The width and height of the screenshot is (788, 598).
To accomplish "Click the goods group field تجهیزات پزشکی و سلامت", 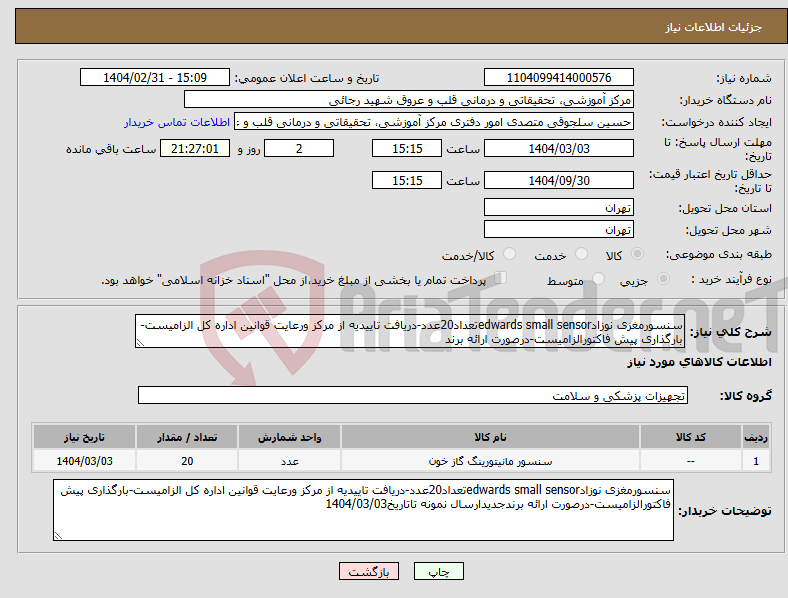I will (x=413, y=395).
